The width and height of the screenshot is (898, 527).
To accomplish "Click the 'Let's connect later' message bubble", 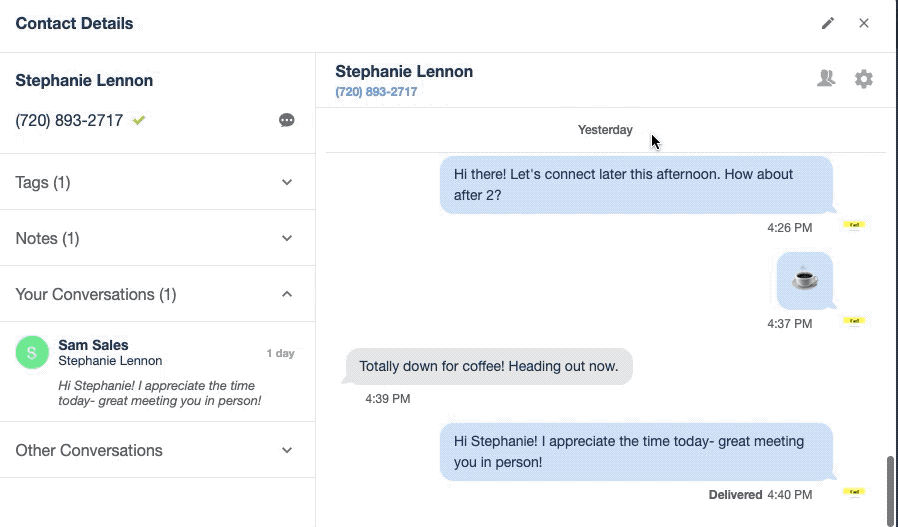I will coord(636,185).
